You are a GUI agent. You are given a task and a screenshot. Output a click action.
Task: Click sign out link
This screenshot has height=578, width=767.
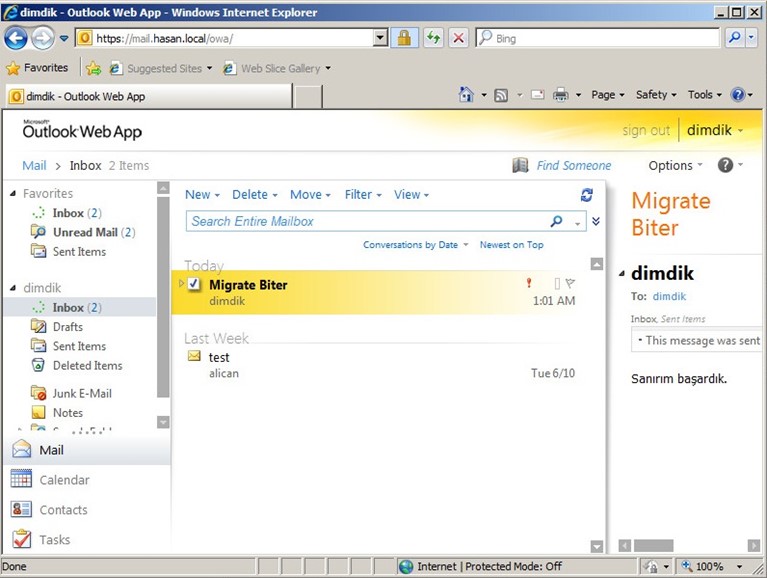point(646,130)
